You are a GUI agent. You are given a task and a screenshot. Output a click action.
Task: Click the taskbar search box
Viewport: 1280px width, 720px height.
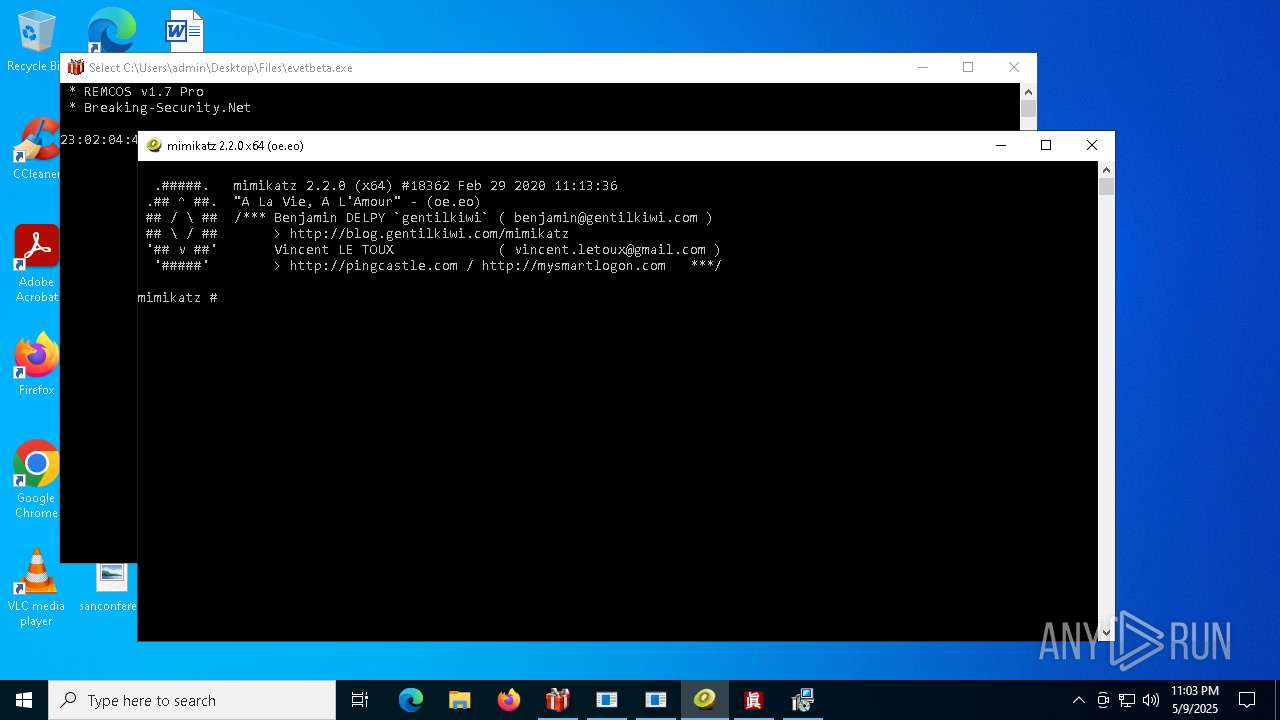tap(192, 700)
